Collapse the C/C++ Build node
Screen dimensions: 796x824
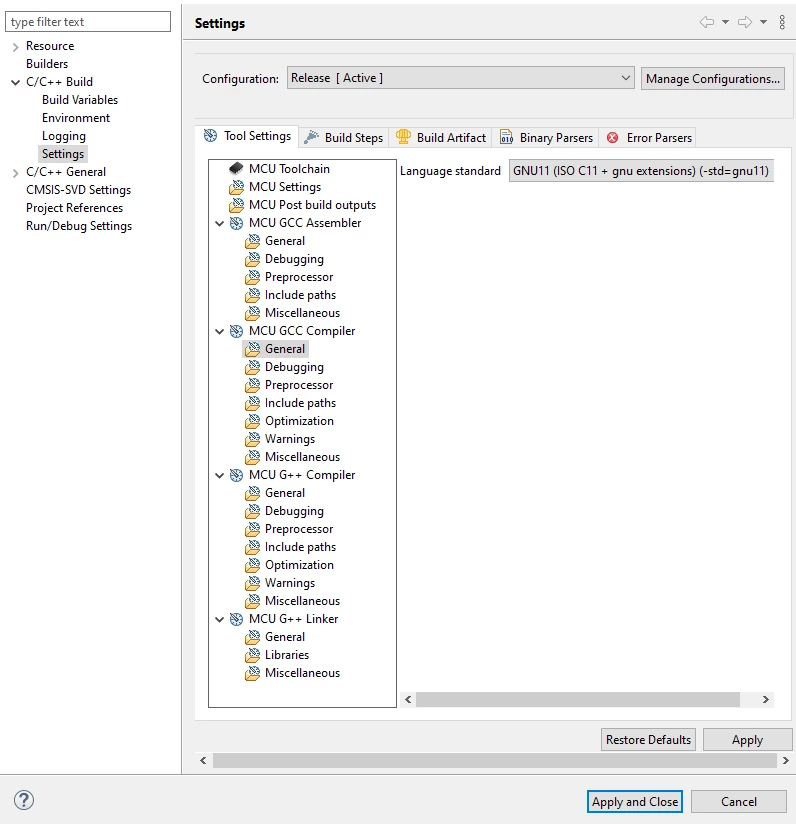(x=15, y=83)
